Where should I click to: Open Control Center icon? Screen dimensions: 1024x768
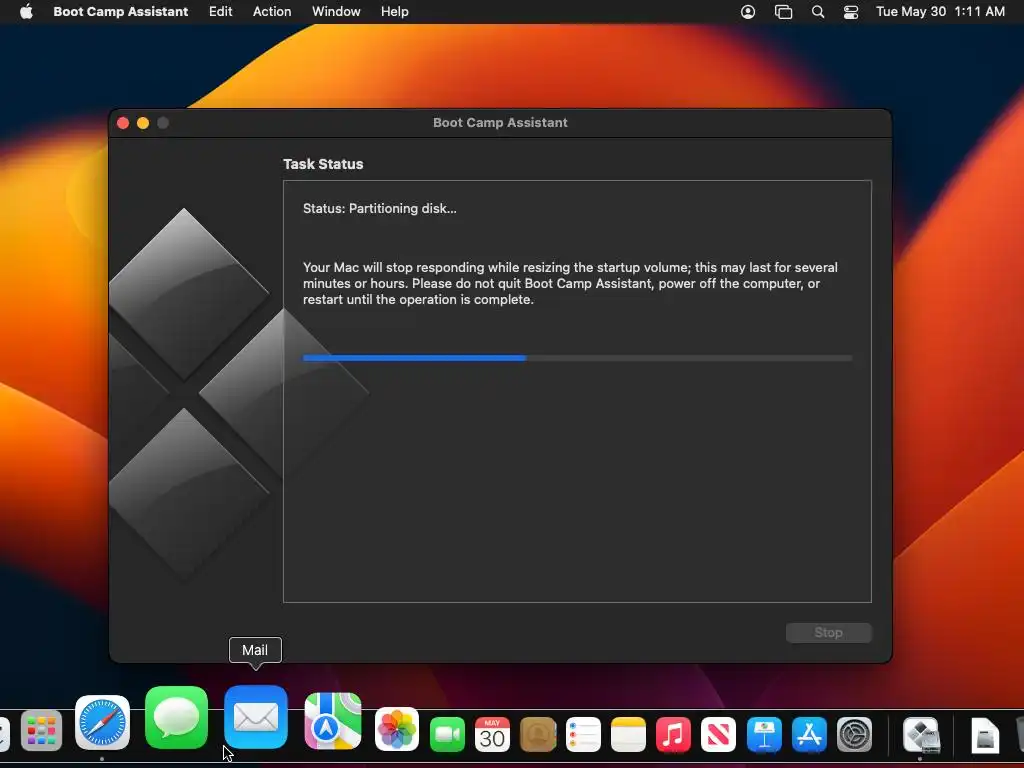click(850, 11)
